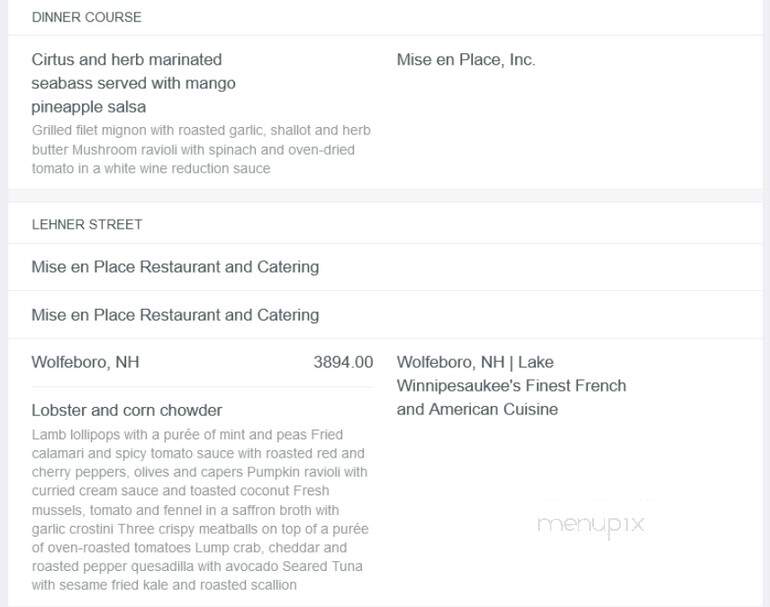Click the Lamb lollipops description paragraph
Image resolution: width=770 pixels, height=607 pixels.
(200, 510)
